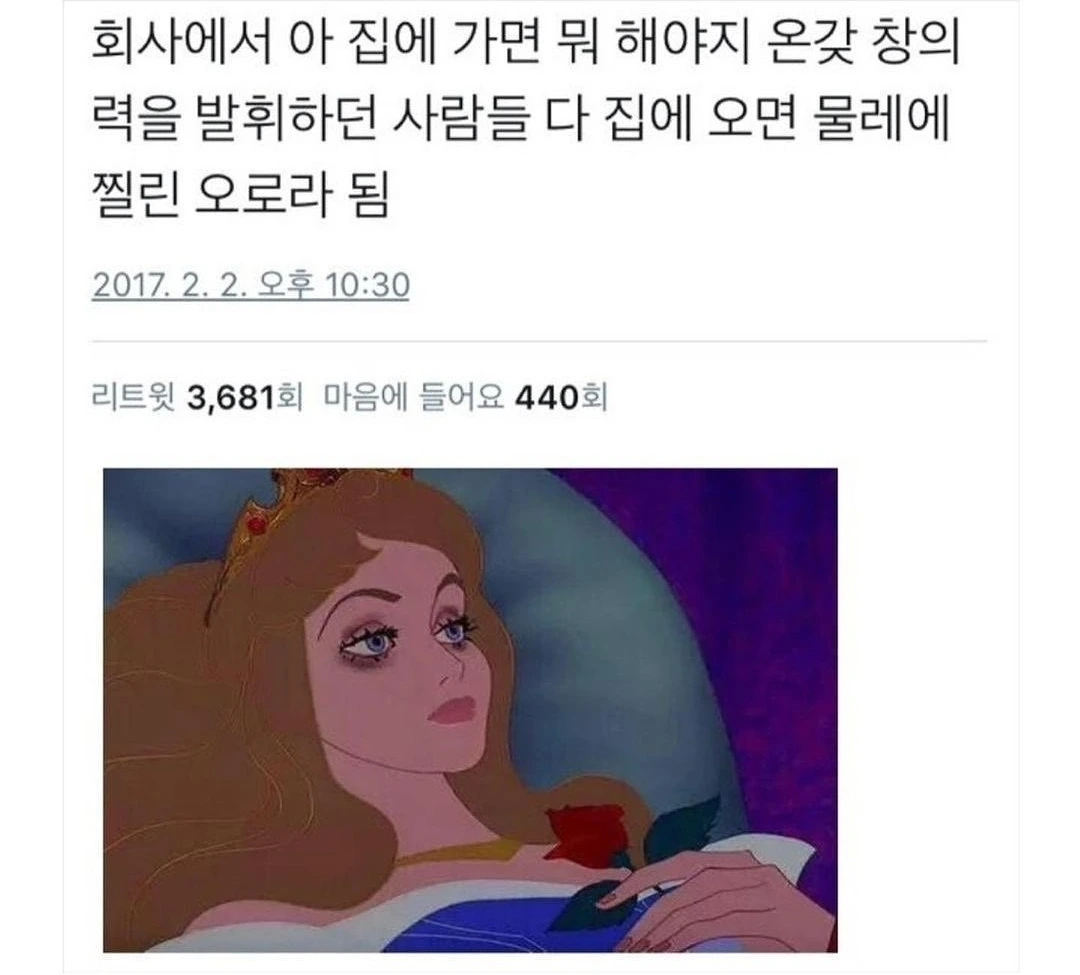Click the last tweet line 찔린 오로라 됨
The image size is (1080, 975).
click(x=241, y=196)
